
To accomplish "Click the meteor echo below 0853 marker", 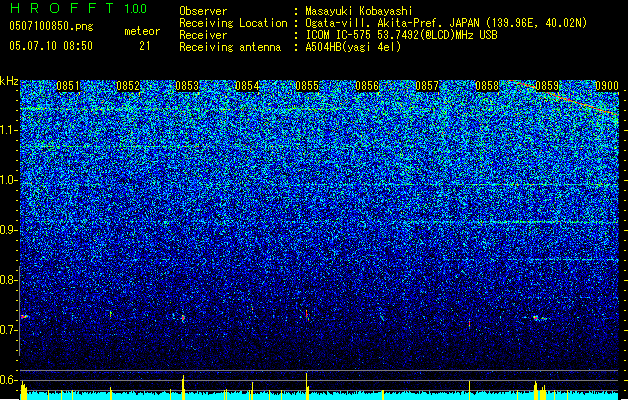I will tap(183, 318).
